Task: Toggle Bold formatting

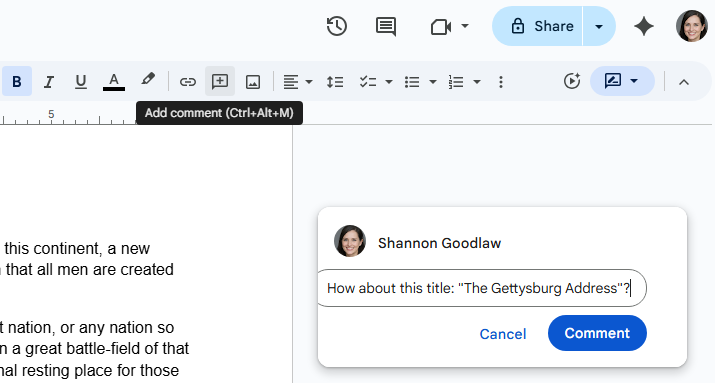Action: 17,82
